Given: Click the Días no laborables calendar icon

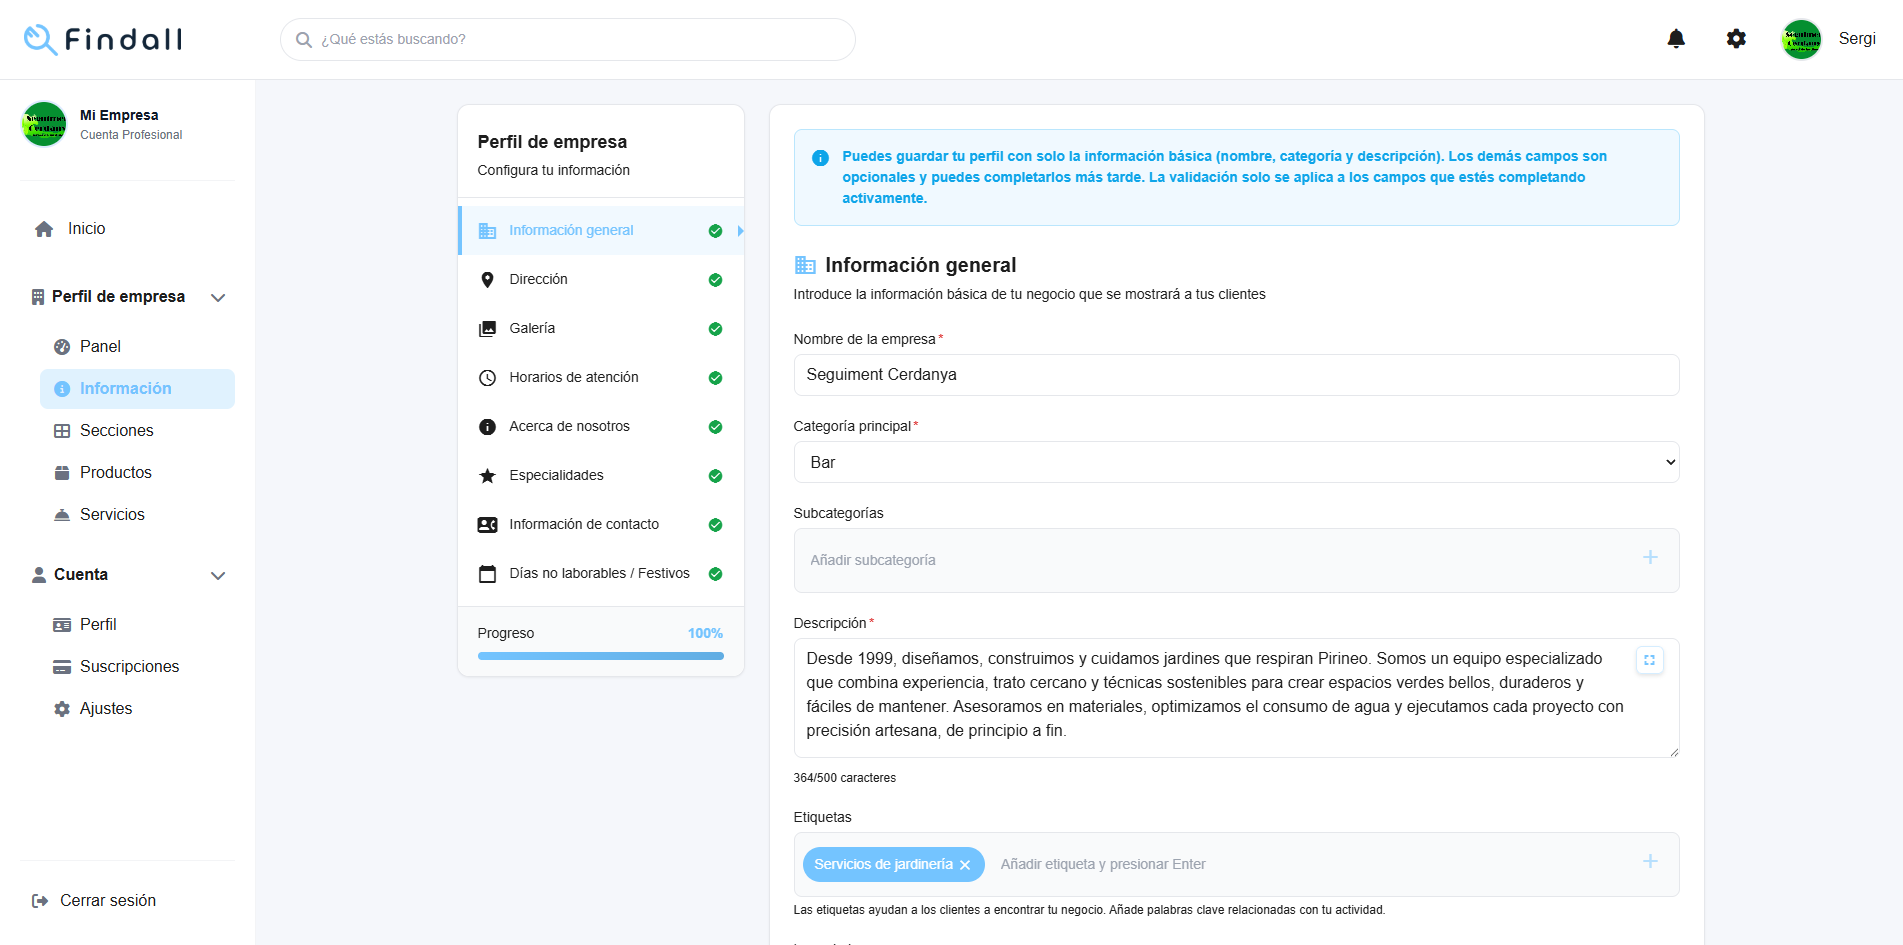Looking at the screenshot, I should 487,573.
